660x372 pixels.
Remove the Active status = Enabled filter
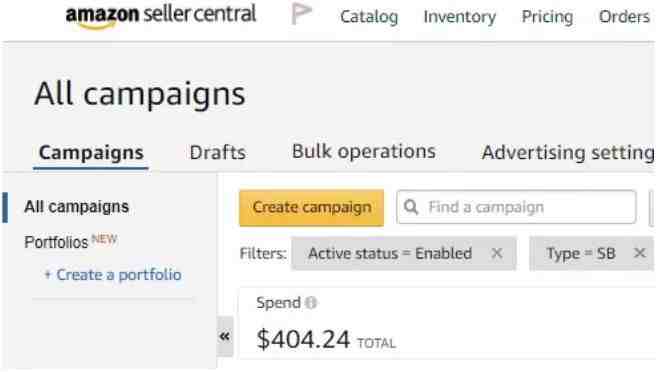point(497,253)
